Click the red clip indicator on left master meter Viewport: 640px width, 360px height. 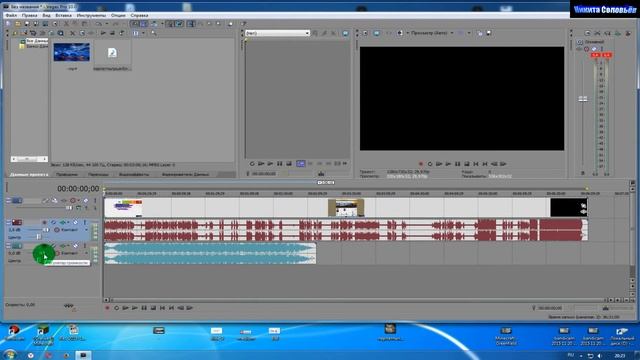click(x=596, y=55)
